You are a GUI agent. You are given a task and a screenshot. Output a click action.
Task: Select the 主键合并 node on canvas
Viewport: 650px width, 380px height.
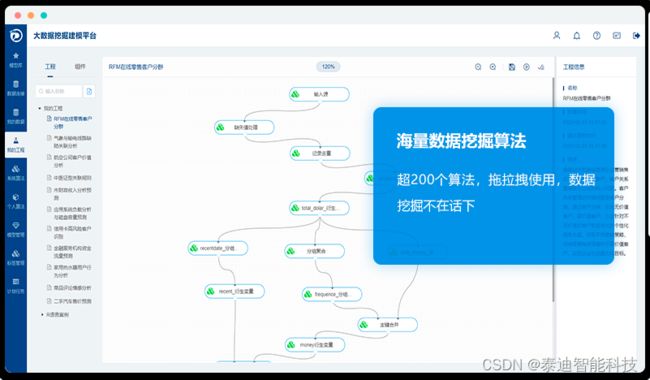[388, 324]
